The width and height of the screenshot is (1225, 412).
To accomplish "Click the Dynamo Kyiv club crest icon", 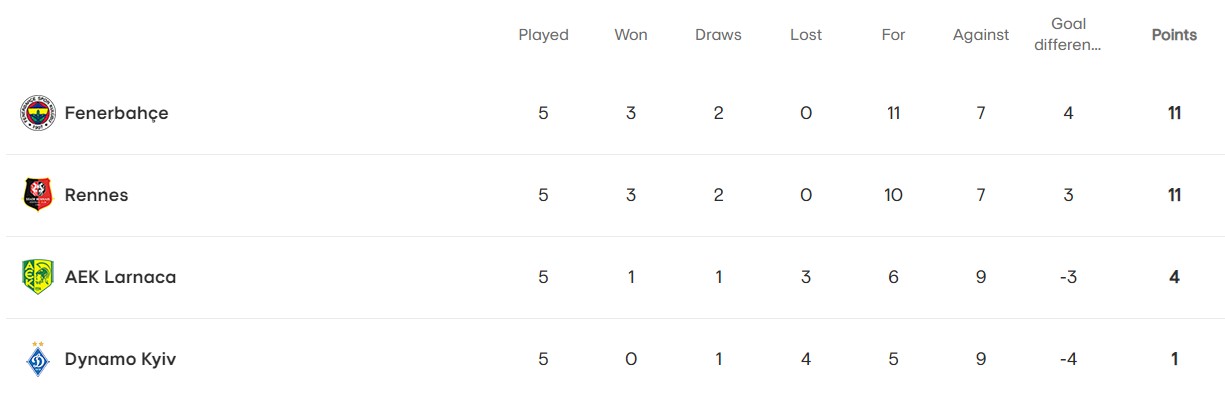I will click(38, 357).
